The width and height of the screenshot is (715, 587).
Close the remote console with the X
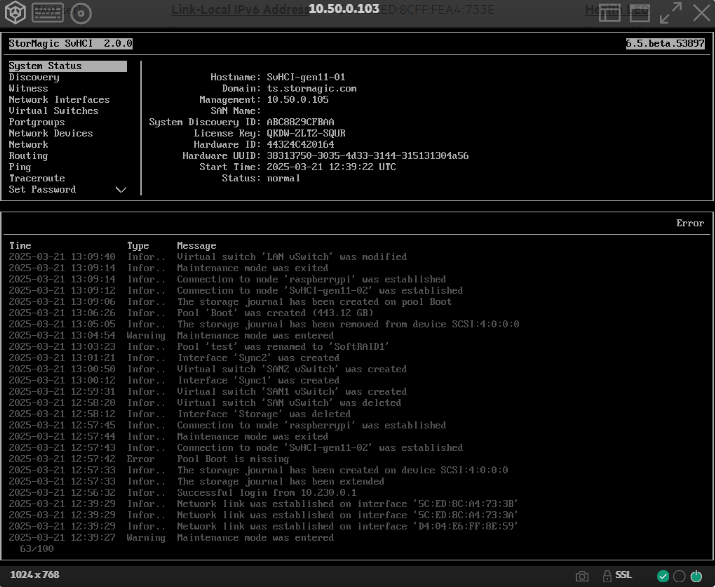tap(701, 13)
